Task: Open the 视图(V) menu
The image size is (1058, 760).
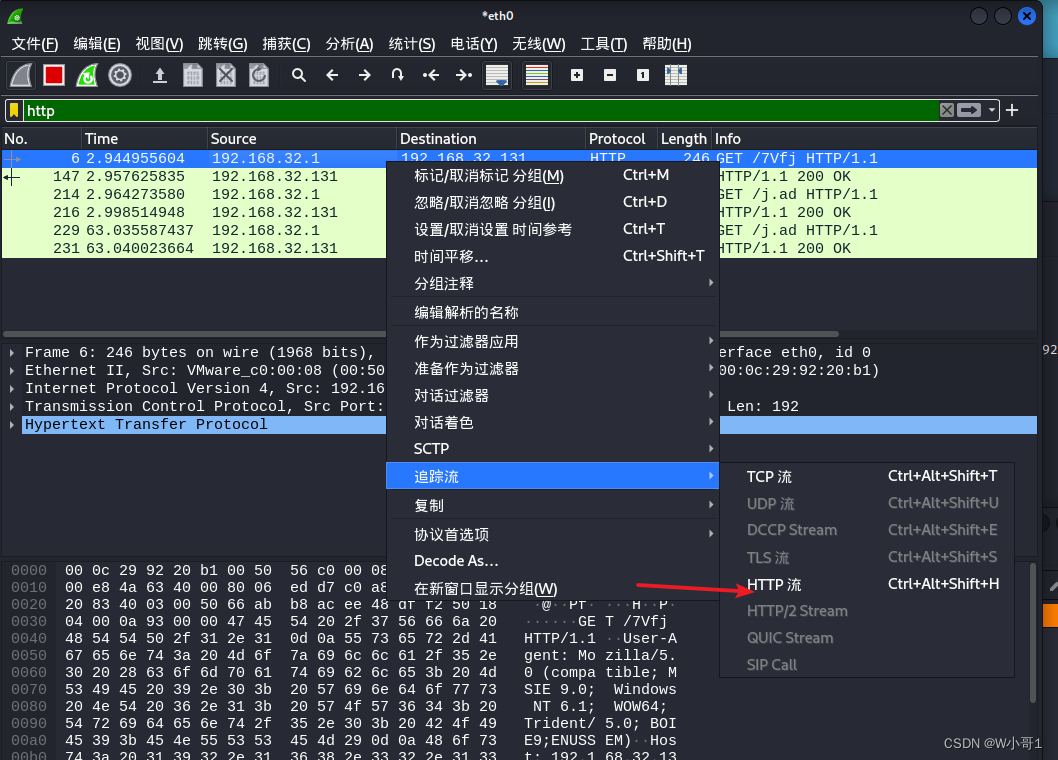Action: (x=159, y=44)
